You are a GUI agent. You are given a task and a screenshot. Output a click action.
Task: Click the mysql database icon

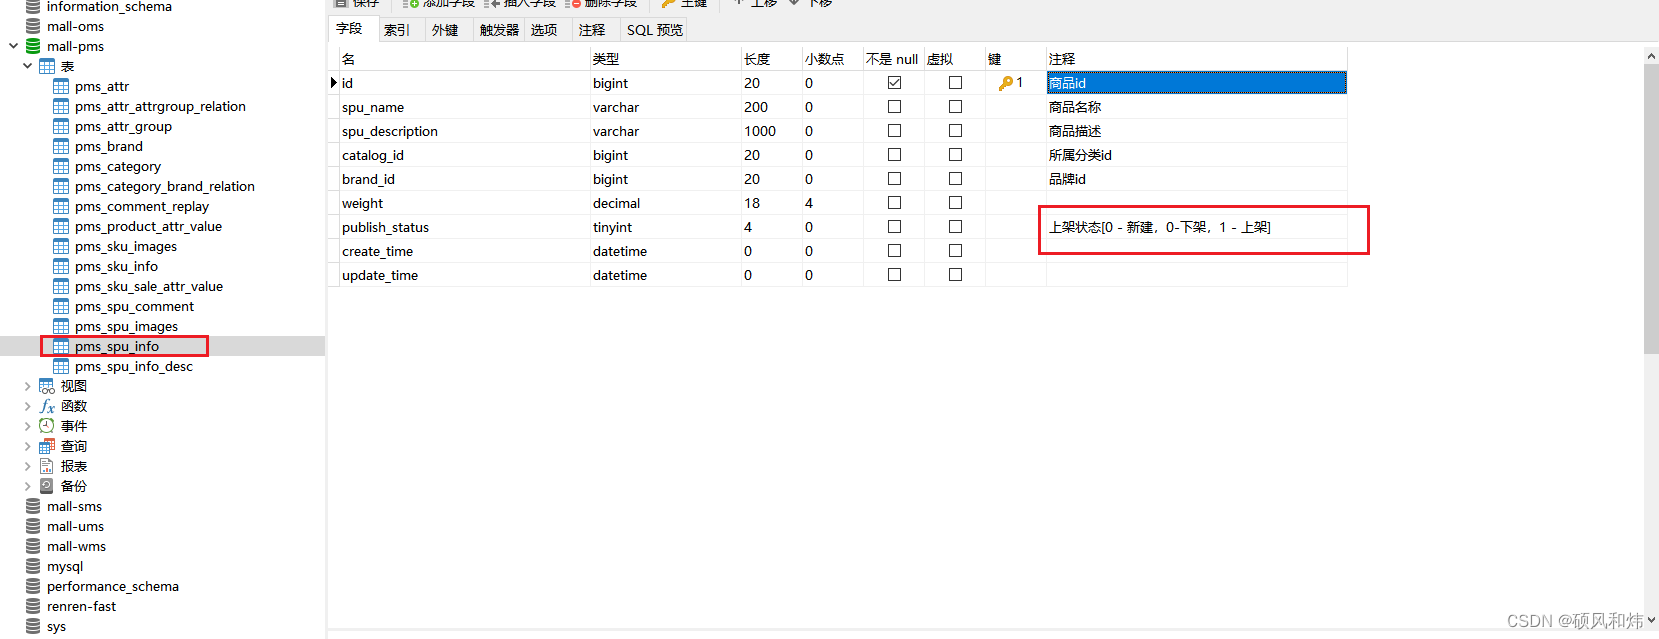[33, 566]
